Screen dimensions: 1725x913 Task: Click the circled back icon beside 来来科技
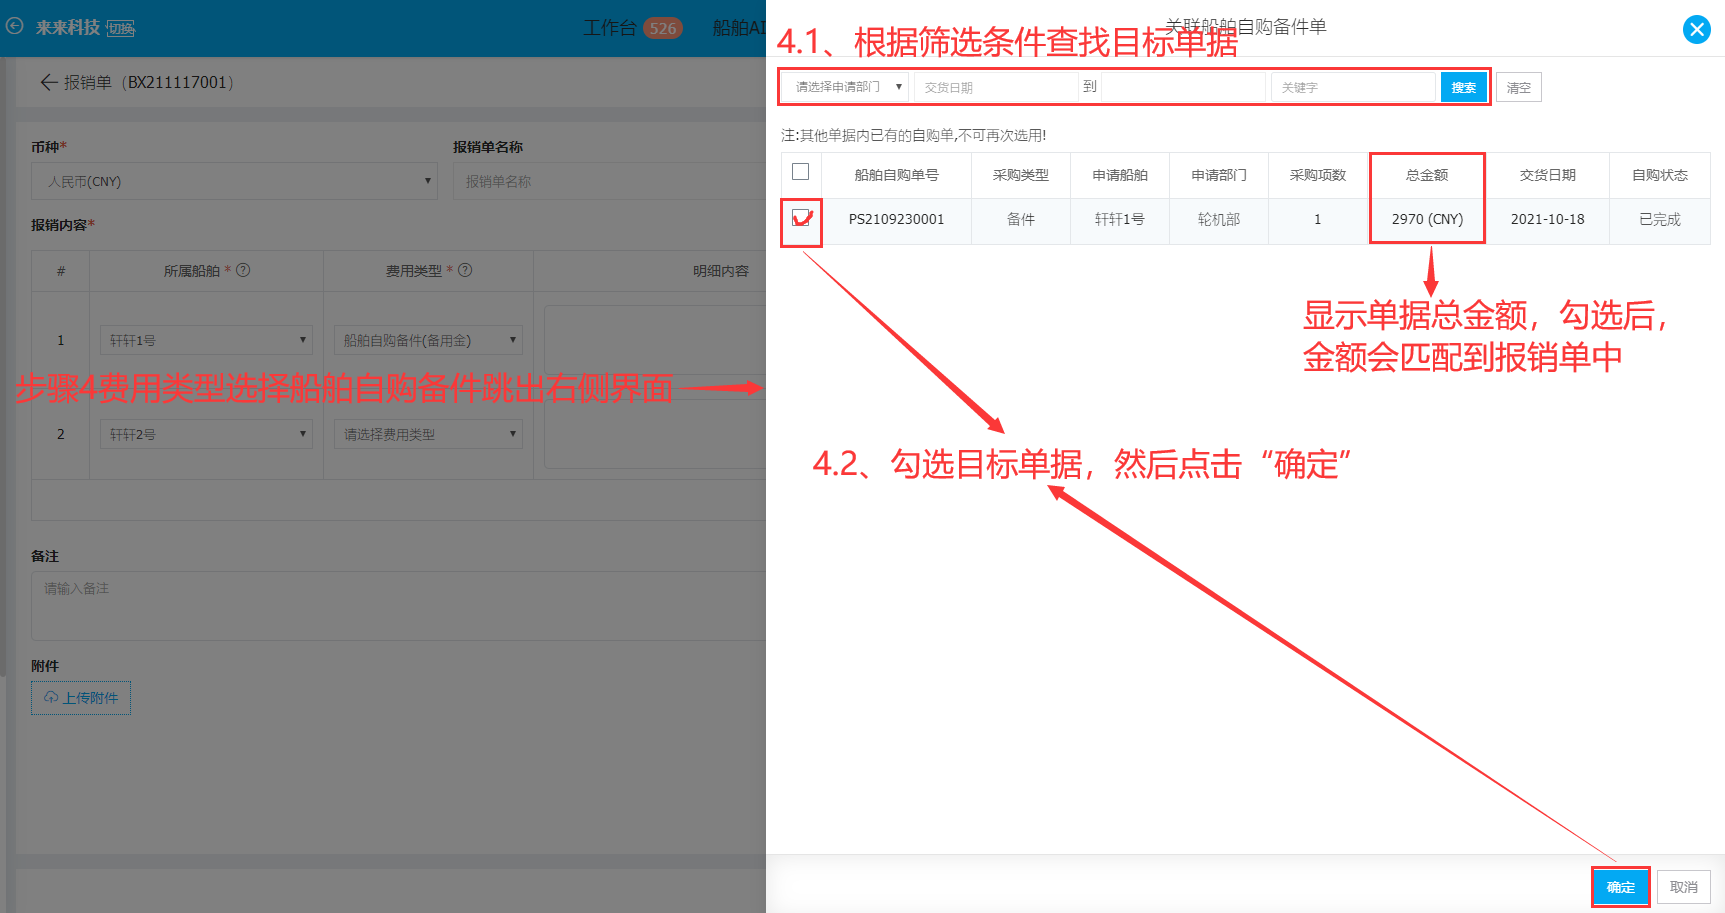click(15, 26)
